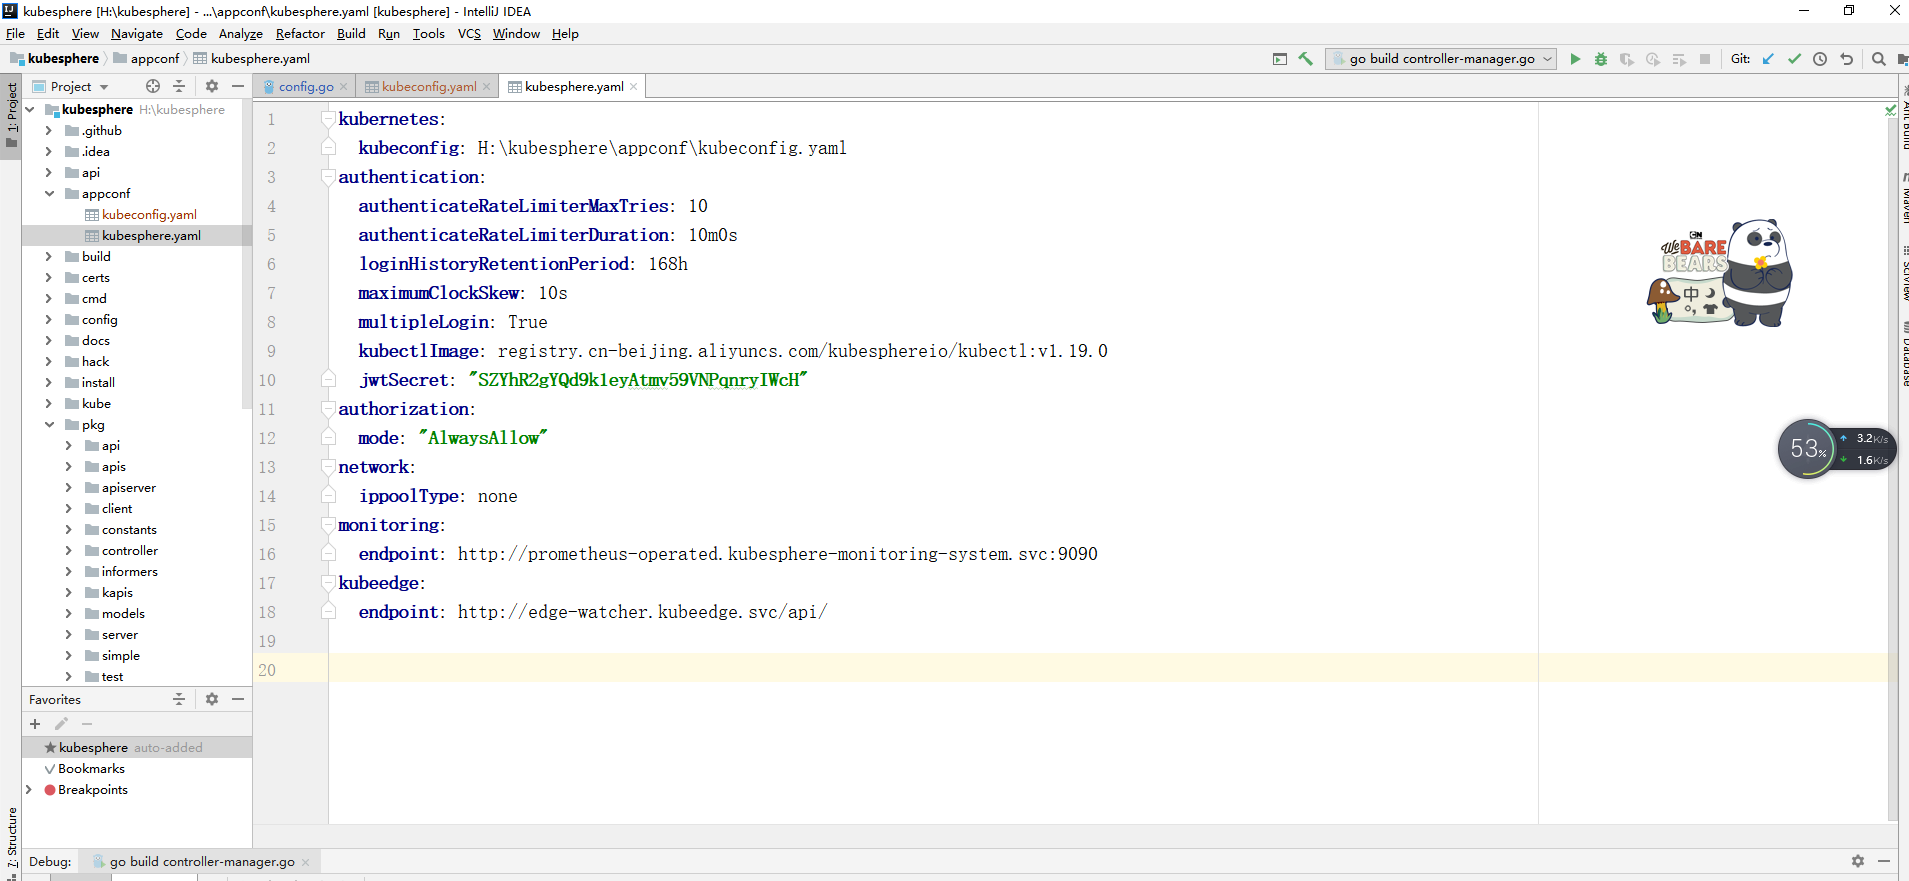Image resolution: width=1909 pixels, height=881 pixels.
Task: Fold the kubeedge block on line 17
Action: pos(328,583)
